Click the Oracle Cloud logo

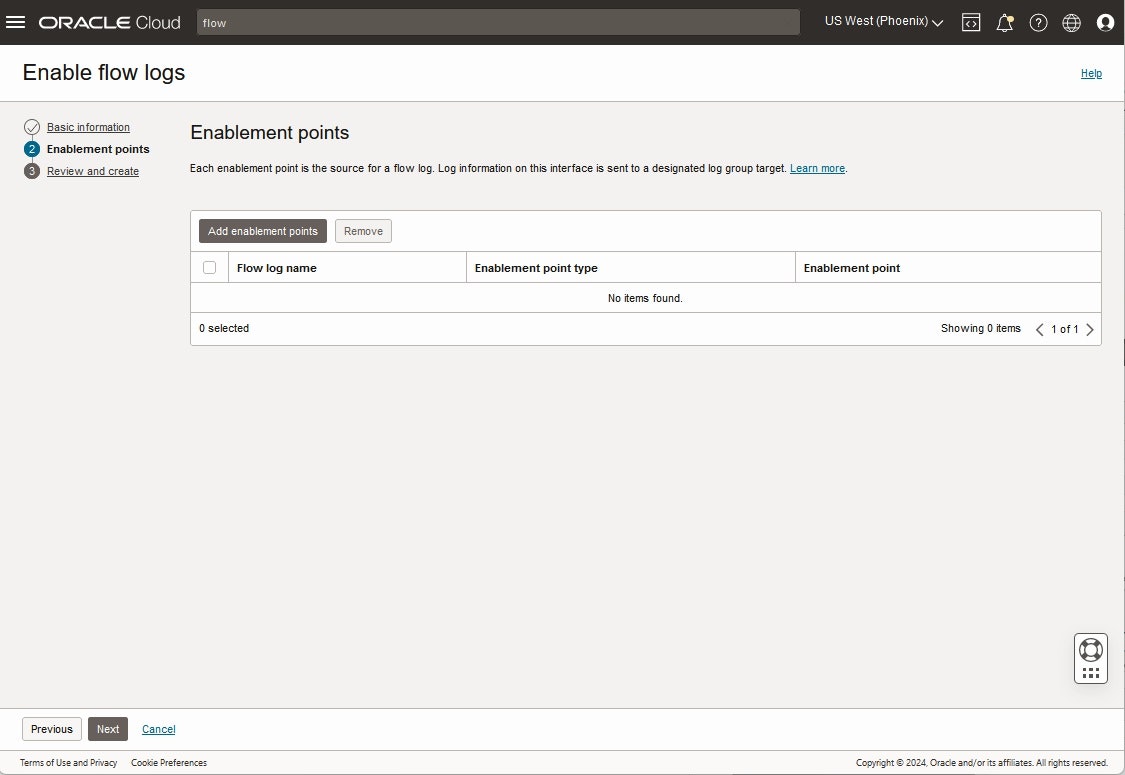tap(110, 23)
